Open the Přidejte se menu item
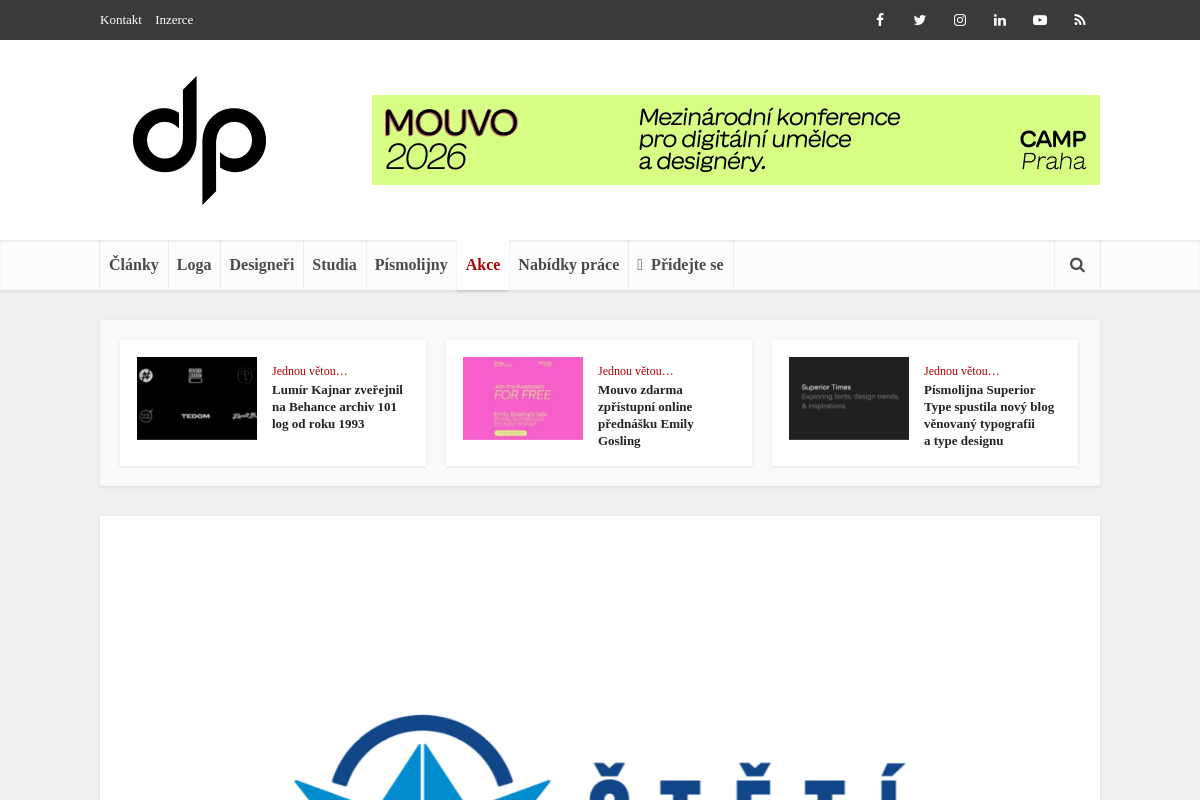Image resolution: width=1200 pixels, height=800 pixels. [681, 265]
